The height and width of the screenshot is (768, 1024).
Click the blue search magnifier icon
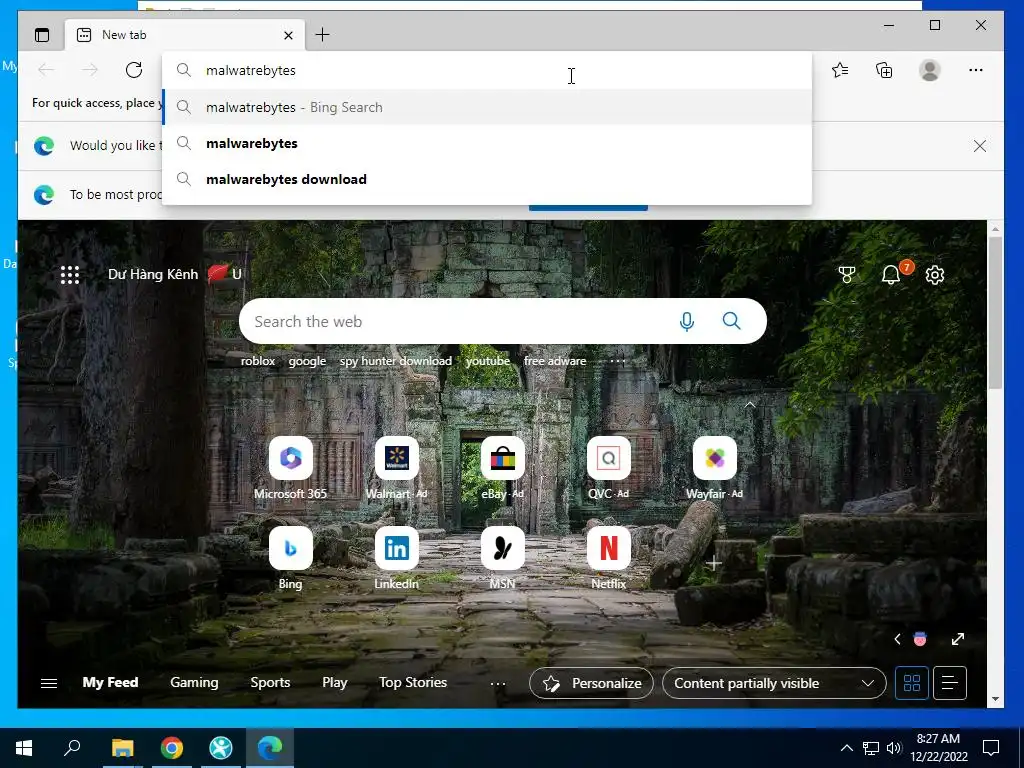731,321
